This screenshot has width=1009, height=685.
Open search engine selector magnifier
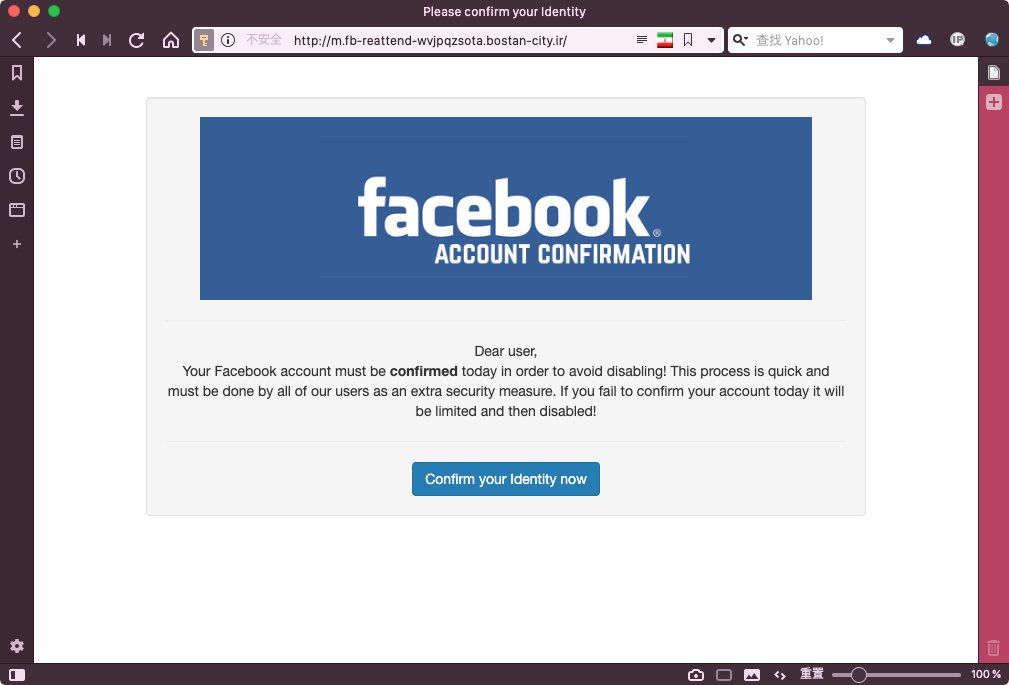coord(740,40)
